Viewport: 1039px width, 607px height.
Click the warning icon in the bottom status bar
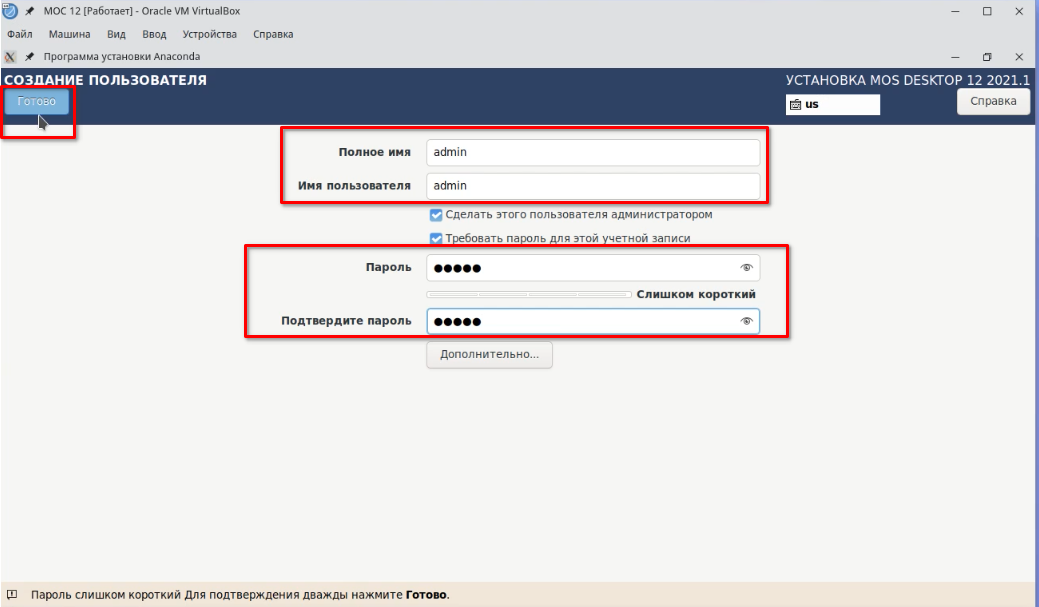pos(12,594)
